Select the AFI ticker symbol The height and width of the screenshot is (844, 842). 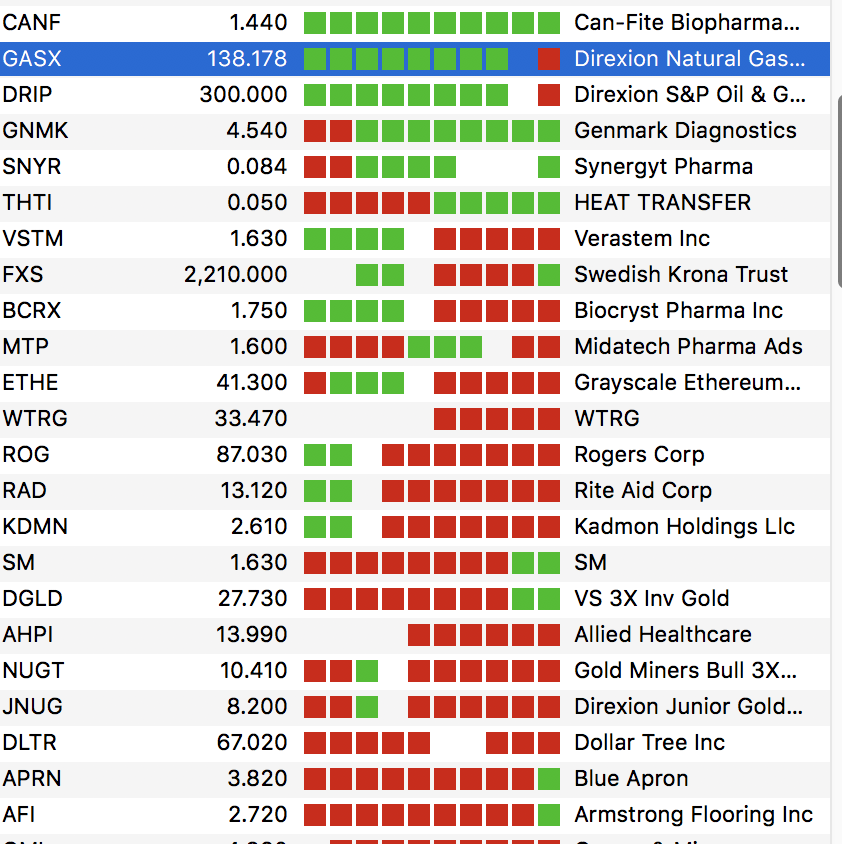click(x=18, y=815)
